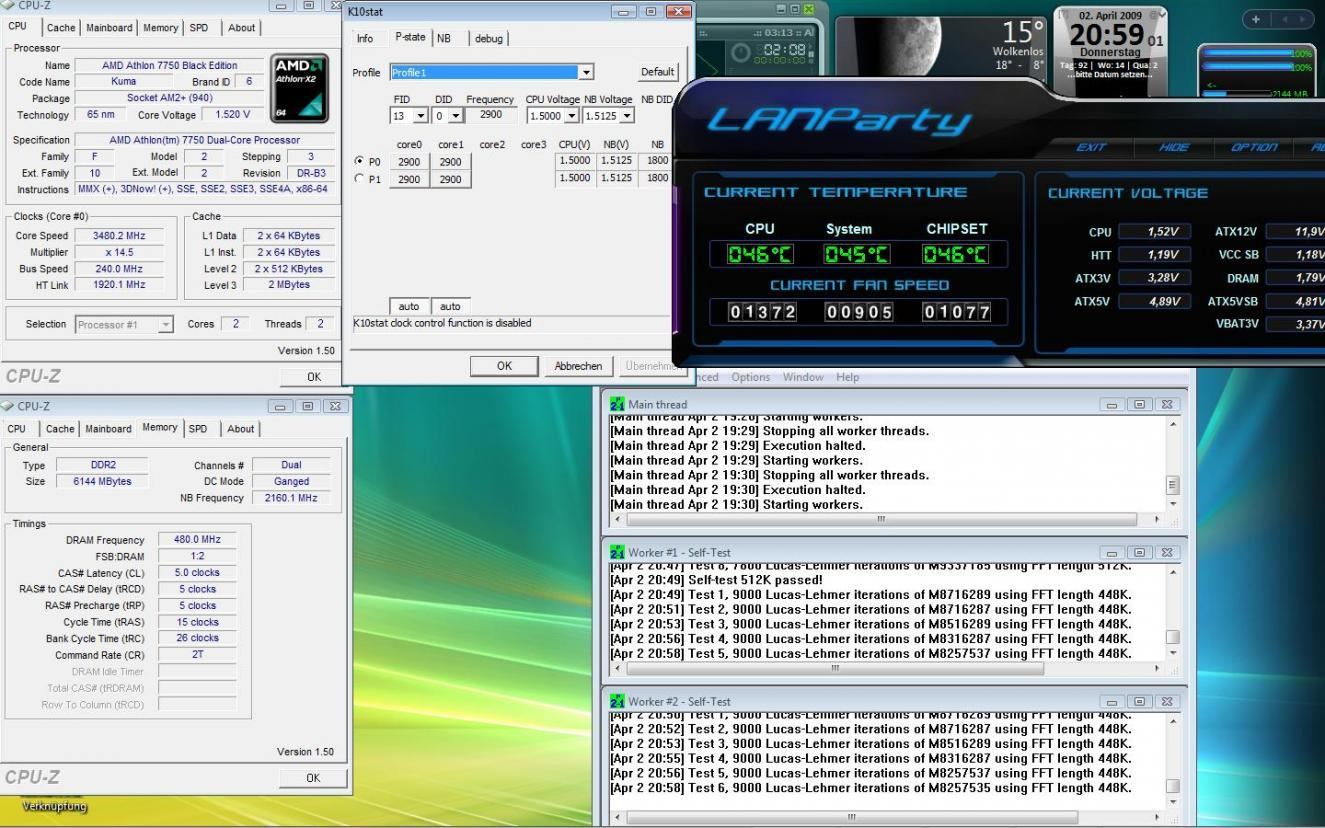Click the Prime95 icon in the Worker #1 title bar
The image size is (1325, 828).
(618, 552)
